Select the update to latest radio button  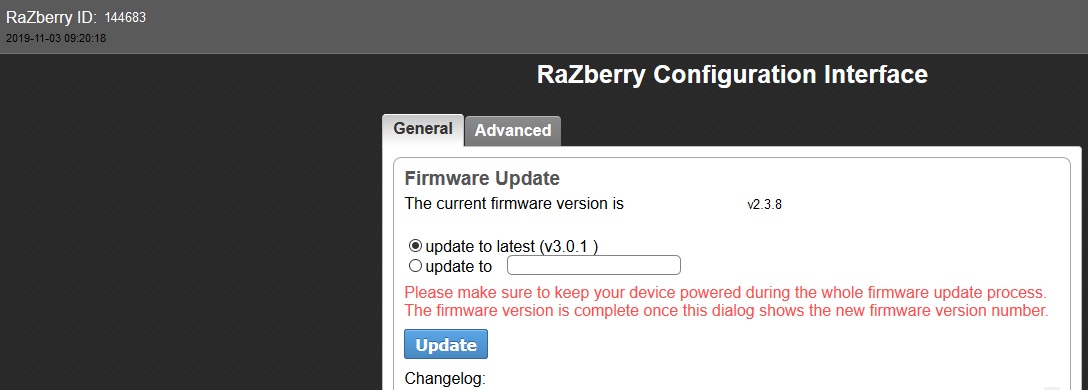click(416, 246)
